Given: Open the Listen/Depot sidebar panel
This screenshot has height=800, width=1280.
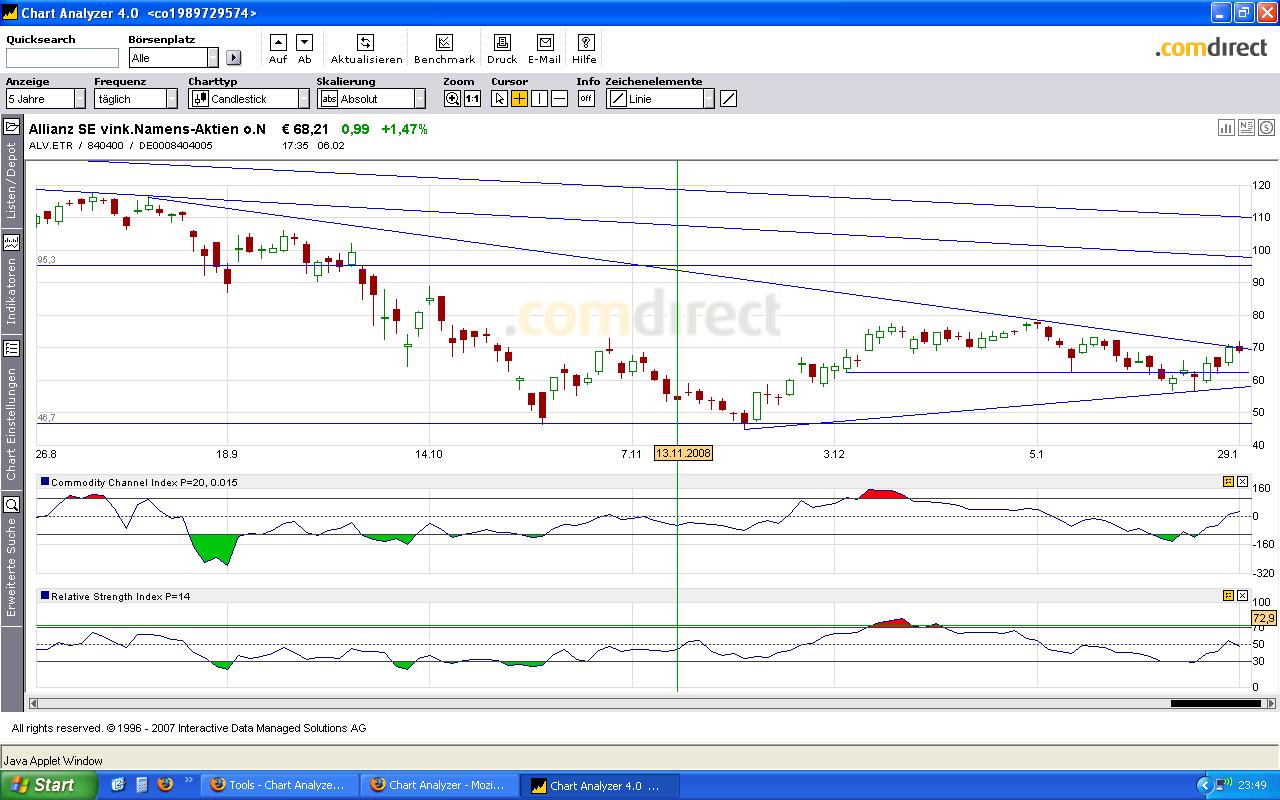Looking at the screenshot, I should click(x=12, y=171).
